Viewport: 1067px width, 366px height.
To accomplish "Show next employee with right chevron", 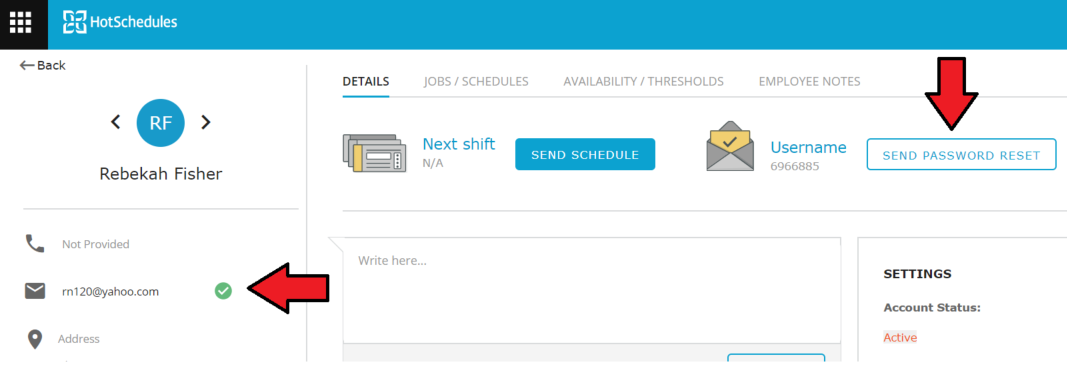I will pos(206,122).
